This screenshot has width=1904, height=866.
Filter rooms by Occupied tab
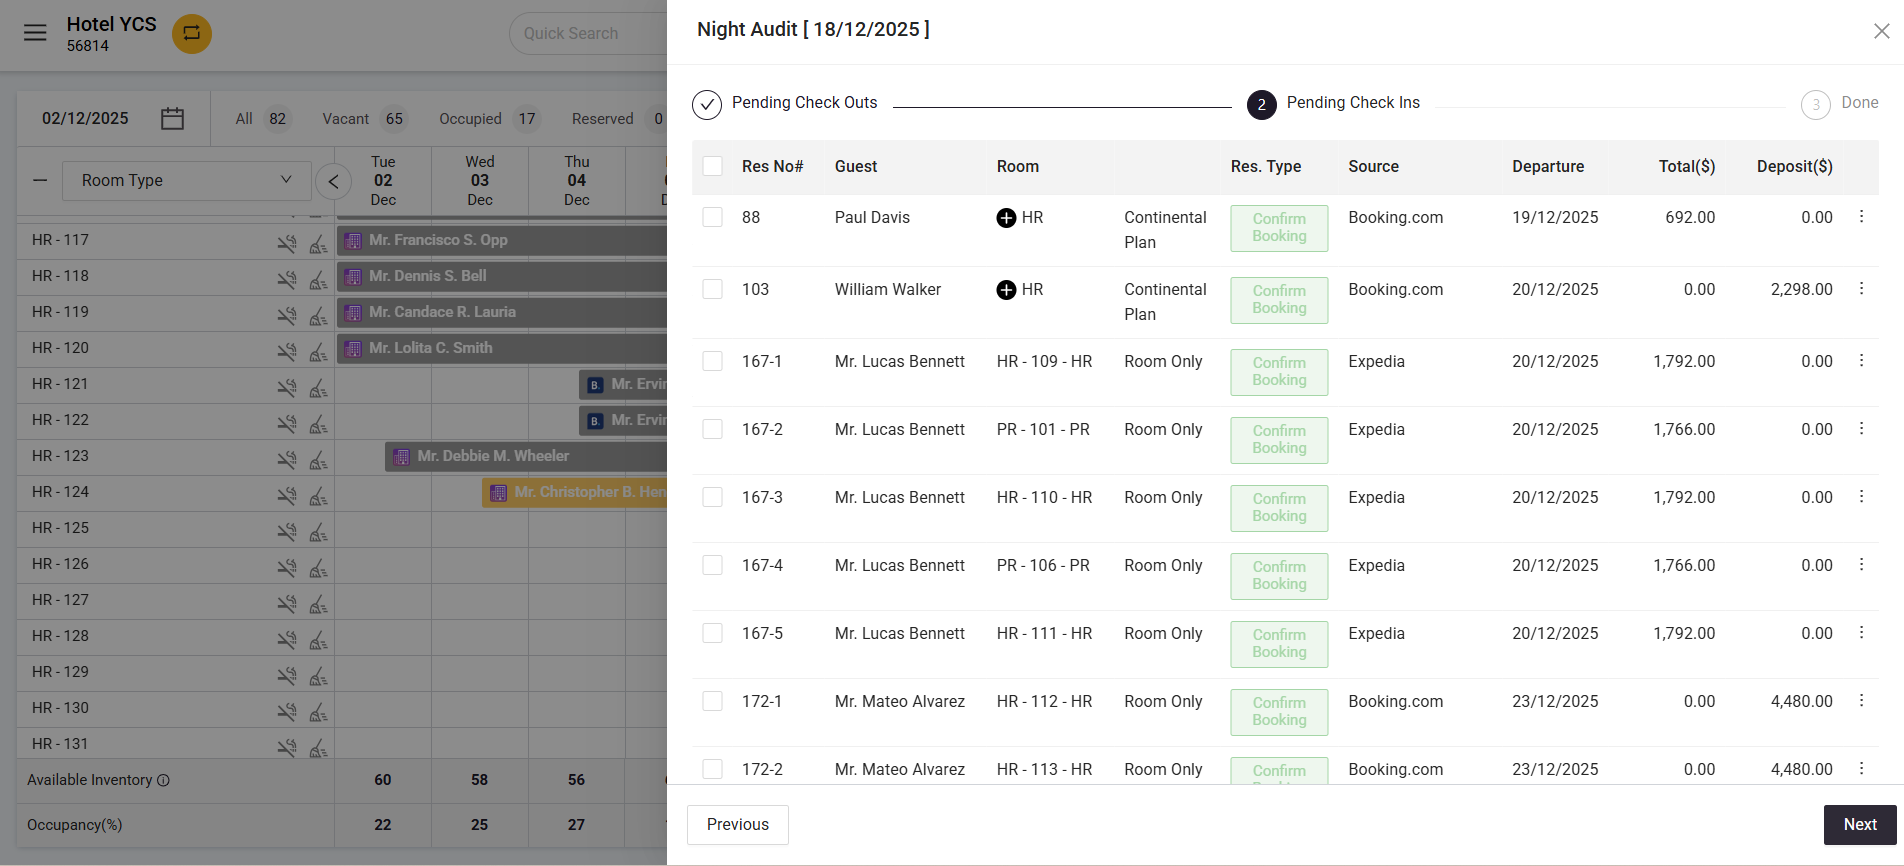(x=490, y=119)
